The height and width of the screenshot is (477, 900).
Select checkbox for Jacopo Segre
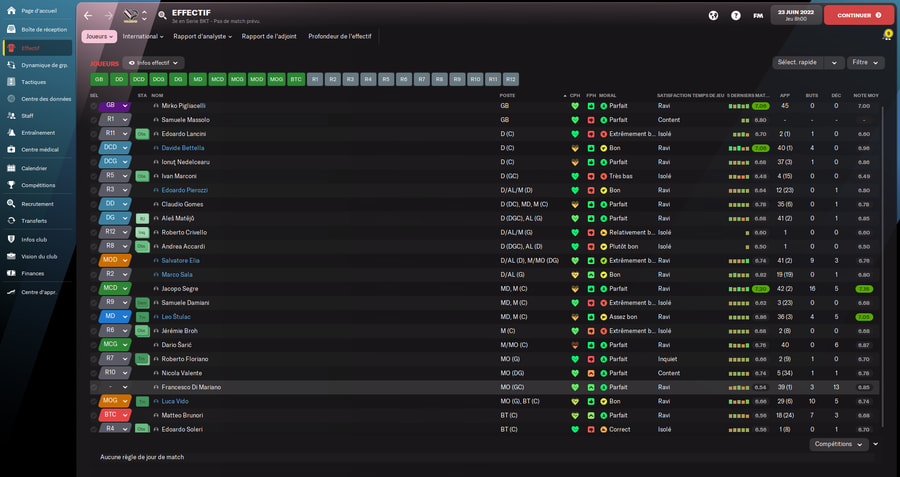pyautogui.click(x=94, y=289)
